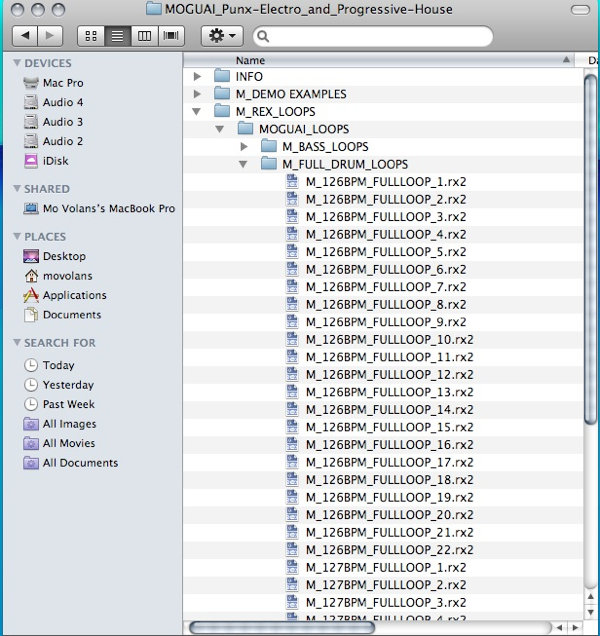The image size is (600, 636).
Task: Go forward with the right arrow button
Action: 50,36
